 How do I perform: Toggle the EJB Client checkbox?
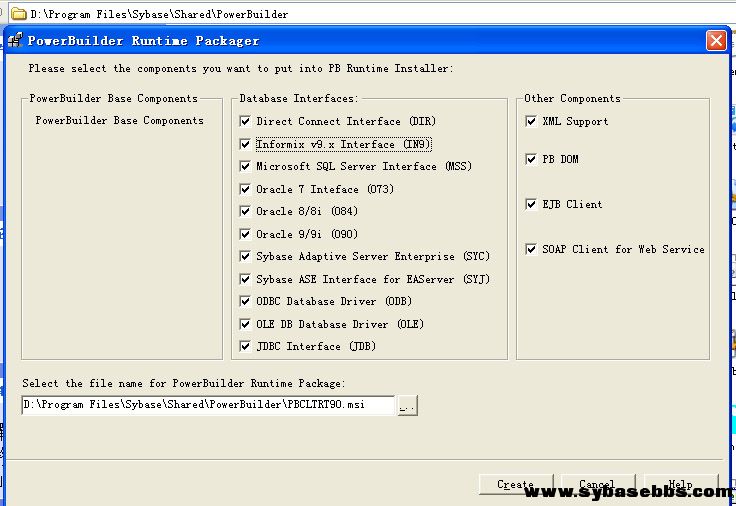(531, 204)
